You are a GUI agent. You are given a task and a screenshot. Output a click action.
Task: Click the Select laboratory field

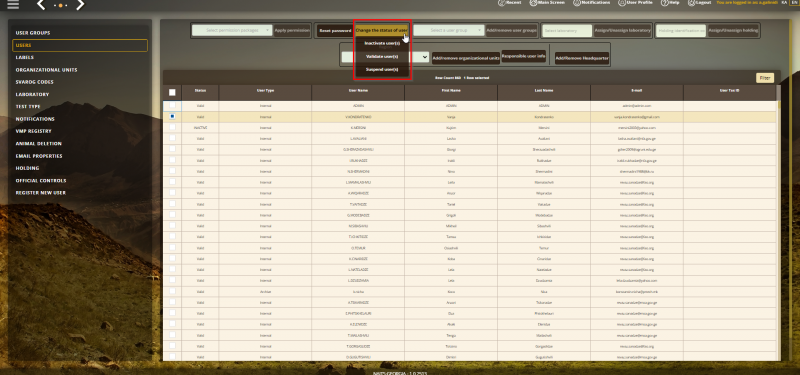click(567, 31)
